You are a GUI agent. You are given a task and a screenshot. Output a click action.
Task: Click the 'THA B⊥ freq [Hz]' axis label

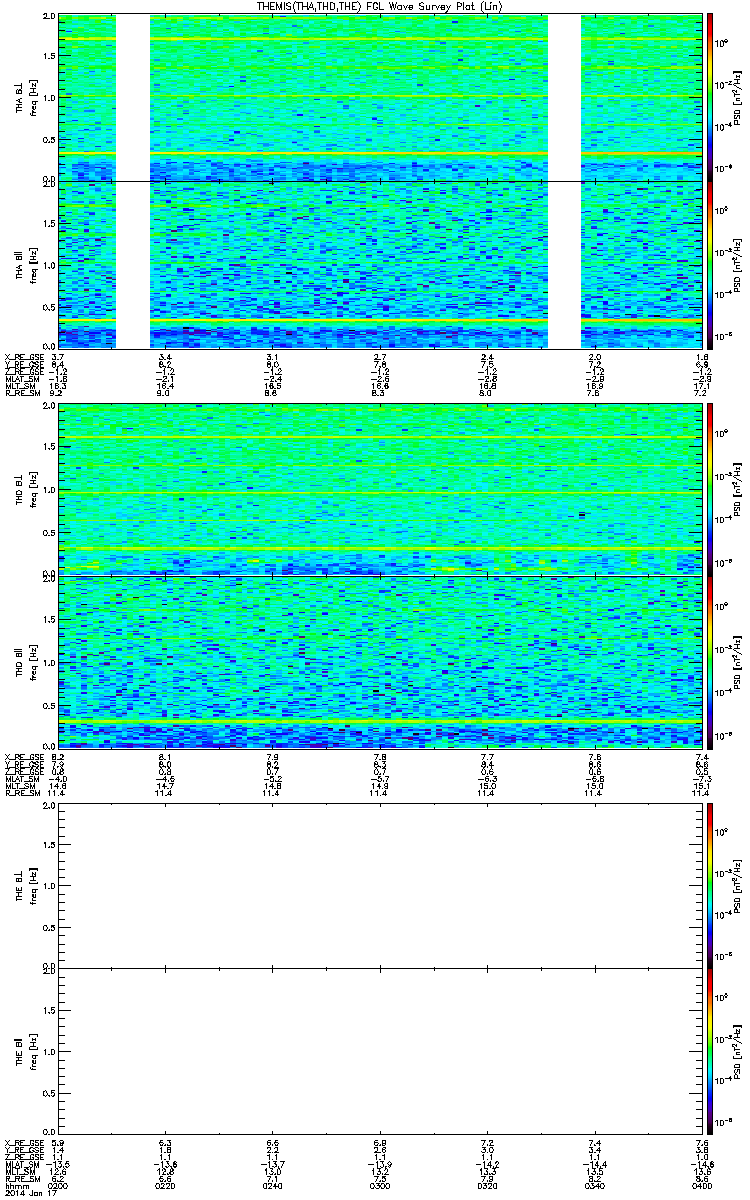24,98
